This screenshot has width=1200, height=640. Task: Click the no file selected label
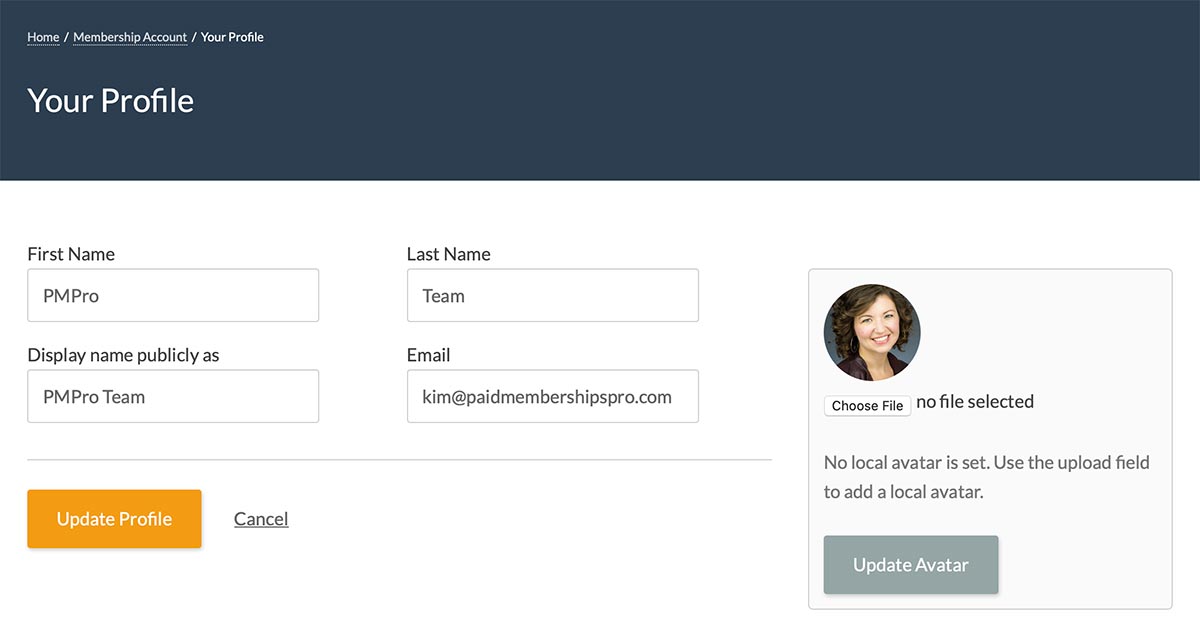pyautogui.click(x=975, y=401)
